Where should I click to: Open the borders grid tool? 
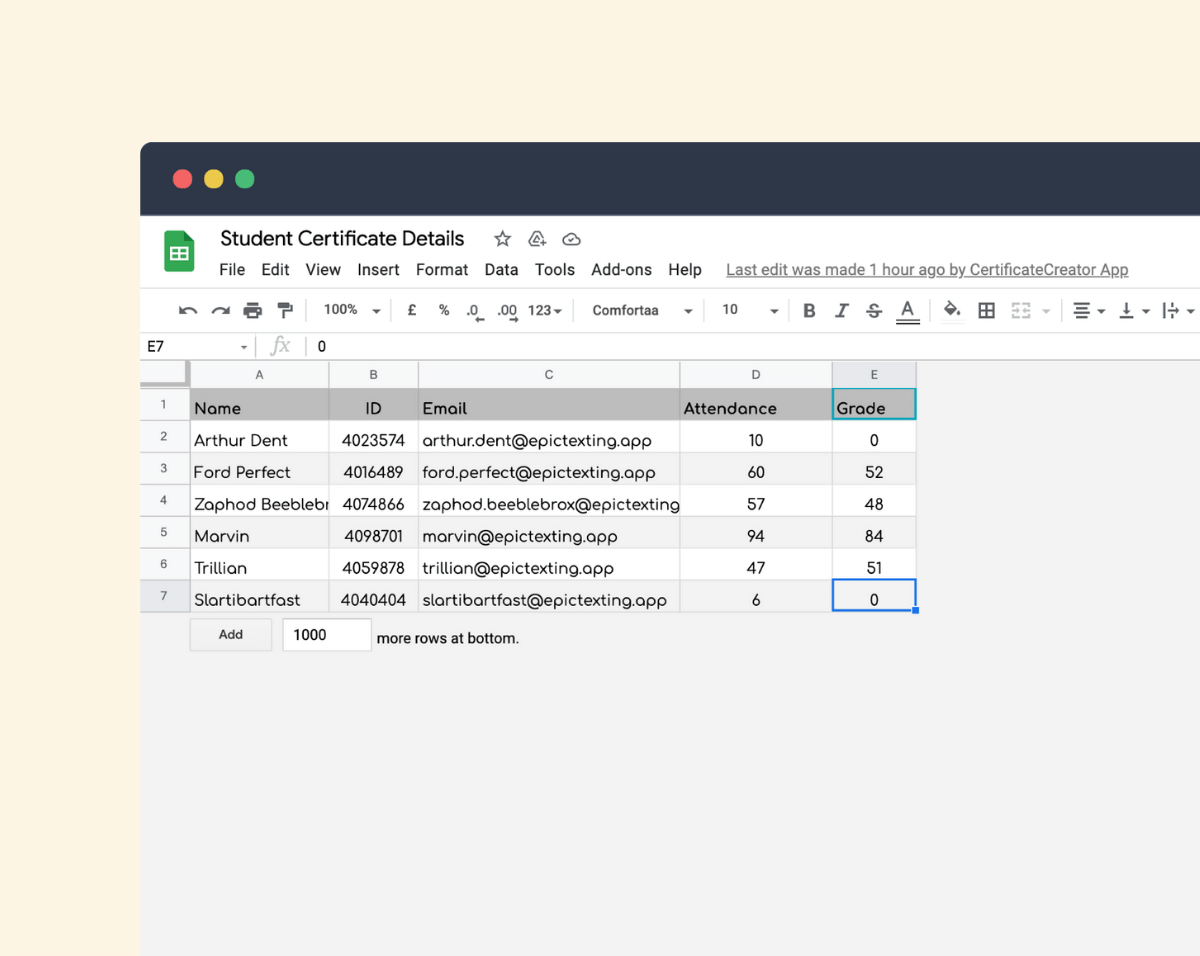point(986,311)
